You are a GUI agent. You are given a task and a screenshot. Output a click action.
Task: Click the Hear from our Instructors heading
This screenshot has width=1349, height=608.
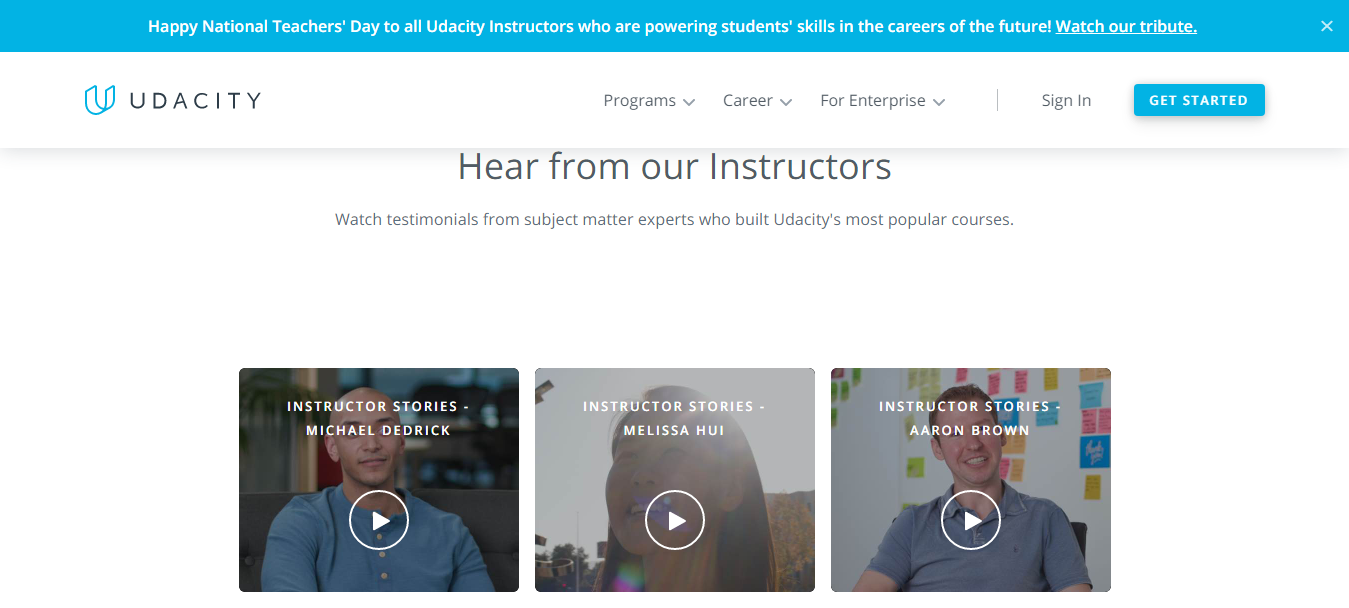[674, 166]
